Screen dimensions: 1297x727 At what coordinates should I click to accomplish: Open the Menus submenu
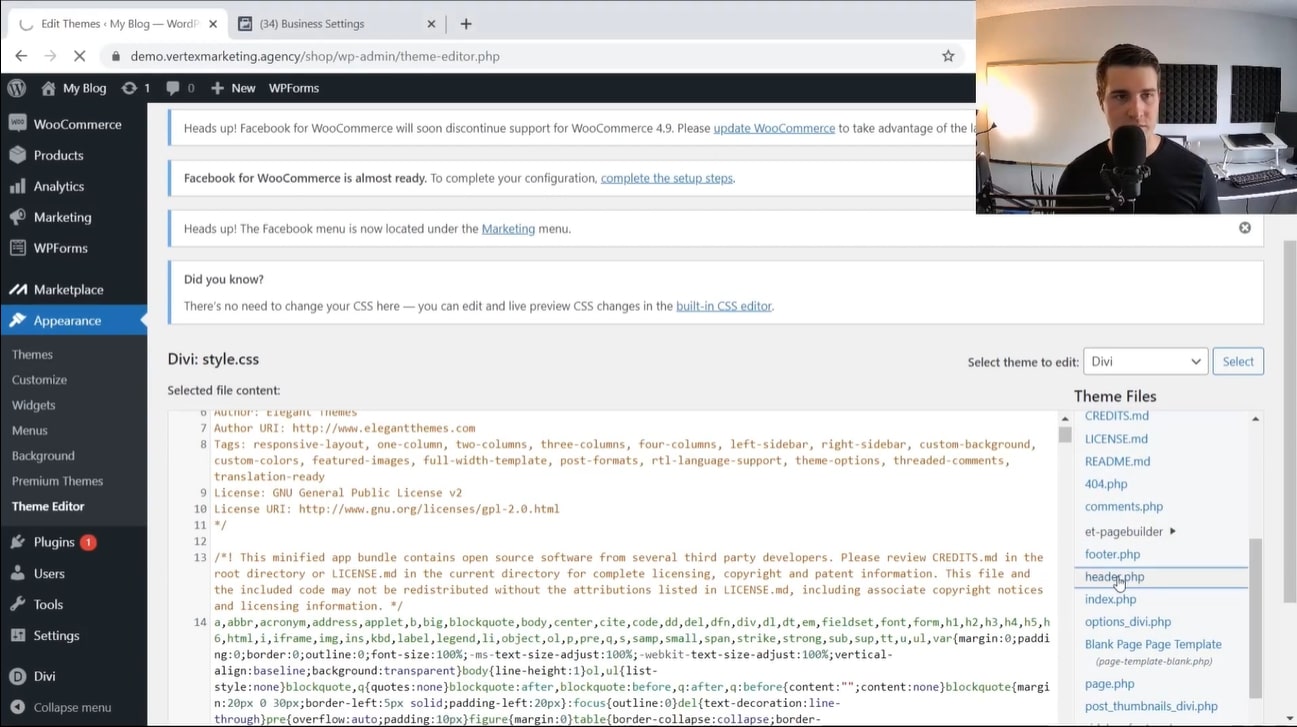(30, 430)
